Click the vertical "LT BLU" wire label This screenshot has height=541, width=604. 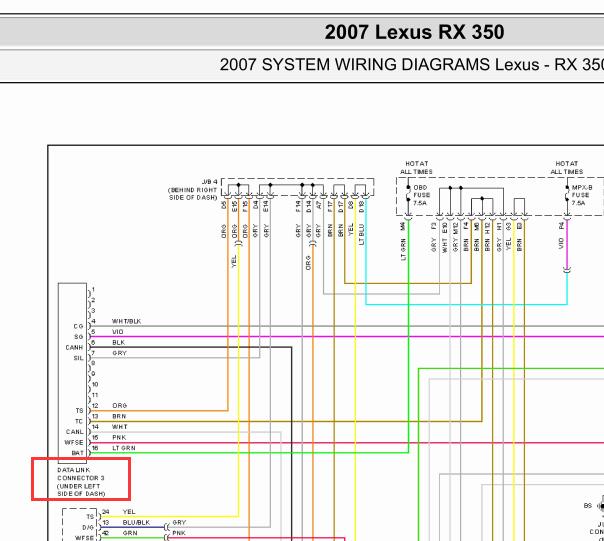361,234
